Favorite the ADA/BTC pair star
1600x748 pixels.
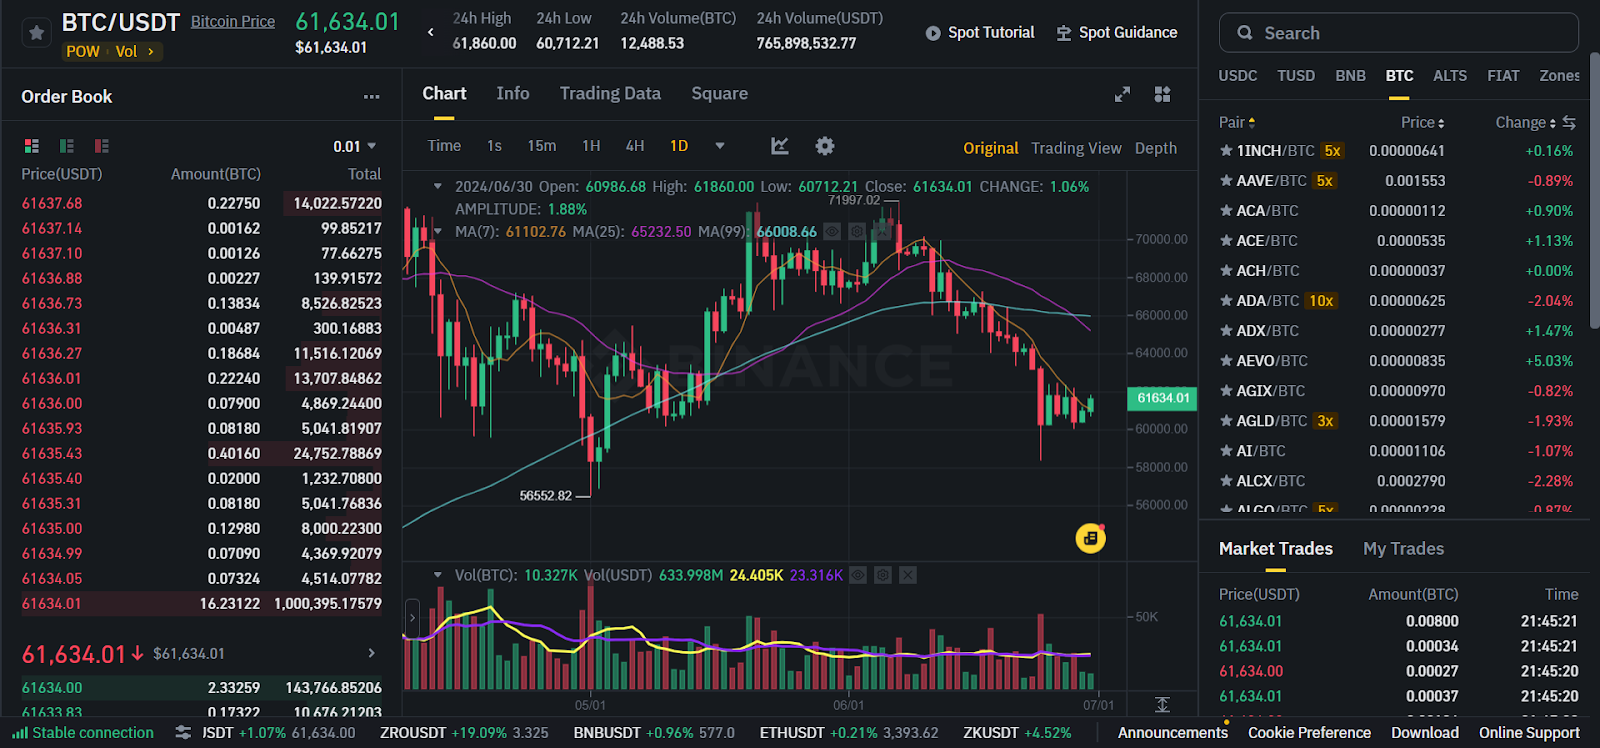1226,301
